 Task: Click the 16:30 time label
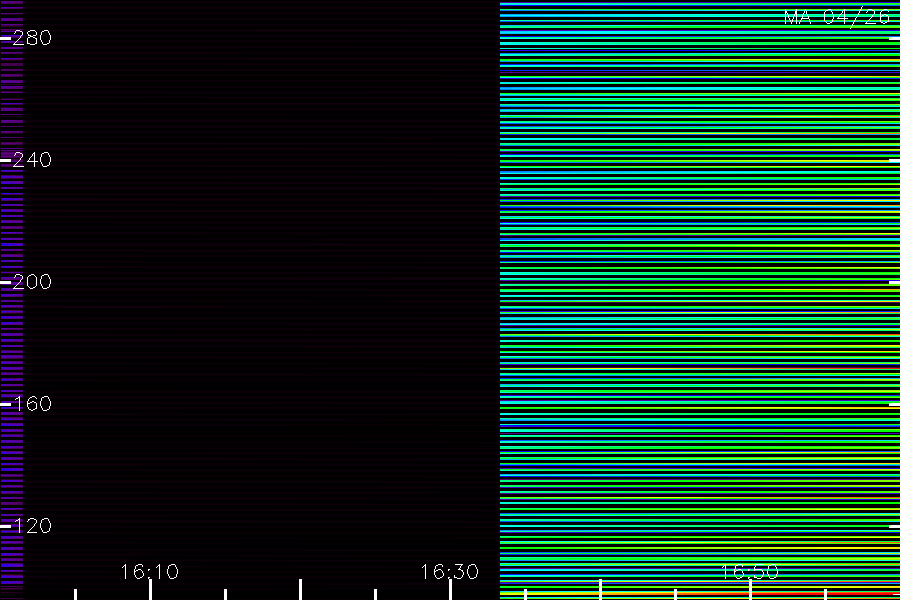coord(449,572)
